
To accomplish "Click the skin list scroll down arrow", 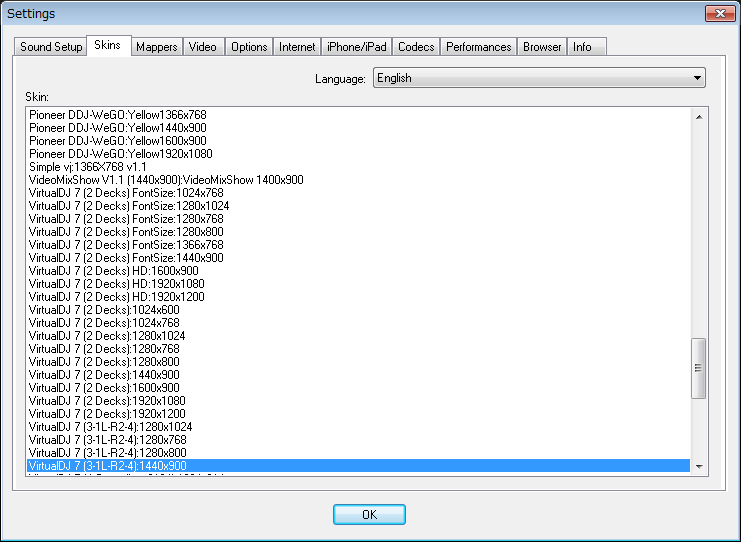I will tap(699, 466).
